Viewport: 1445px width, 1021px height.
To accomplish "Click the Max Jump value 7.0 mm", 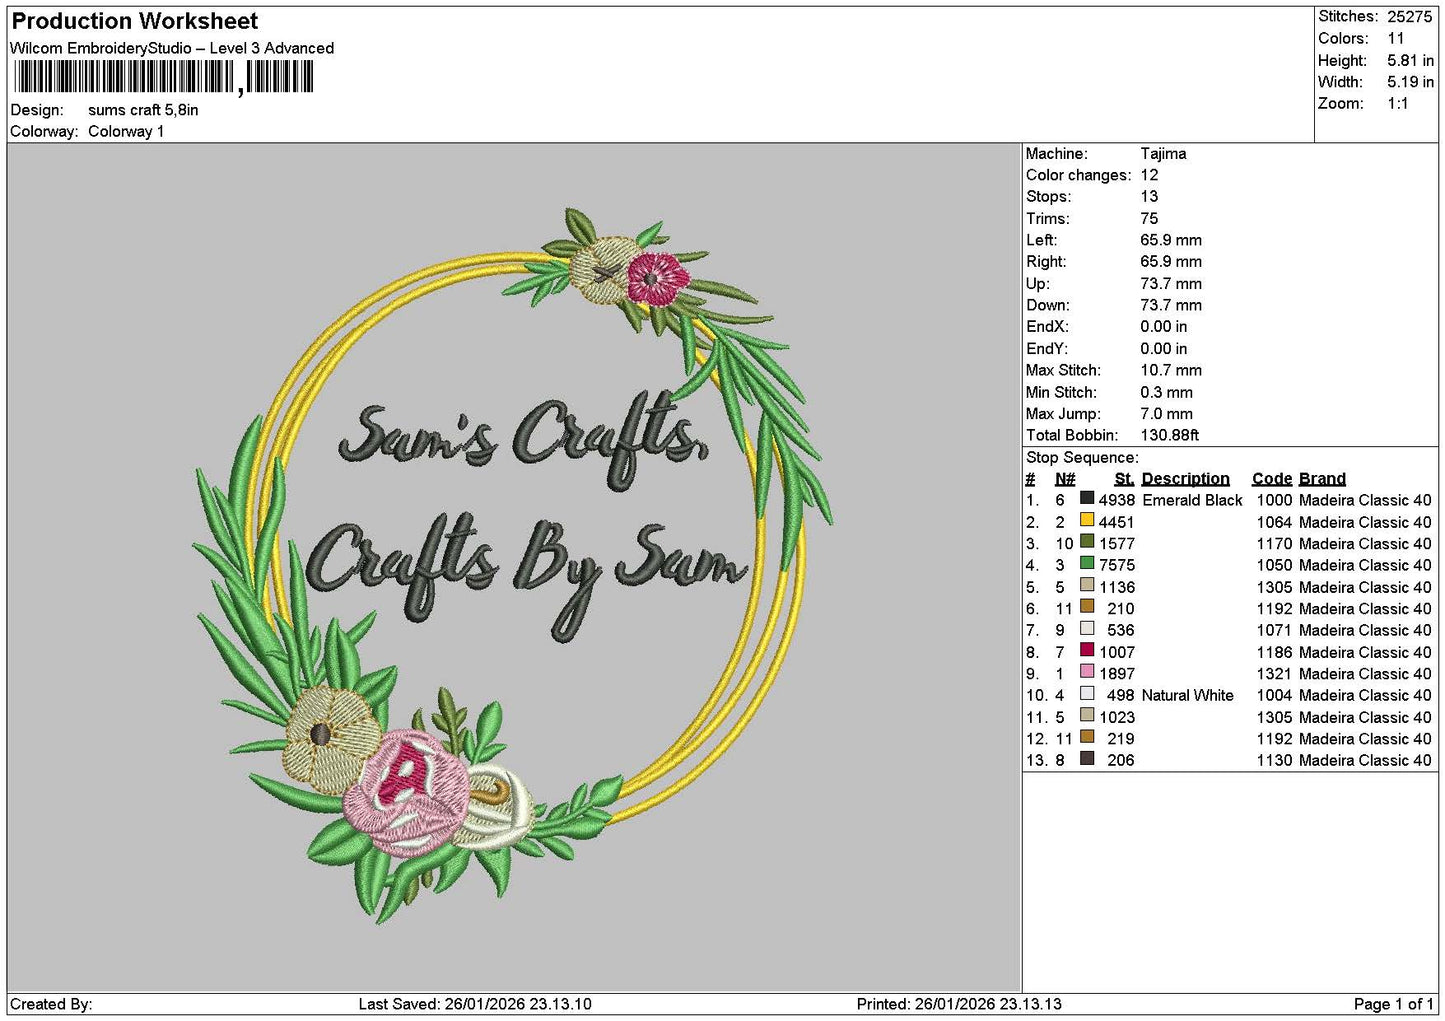I will 1166,413.
